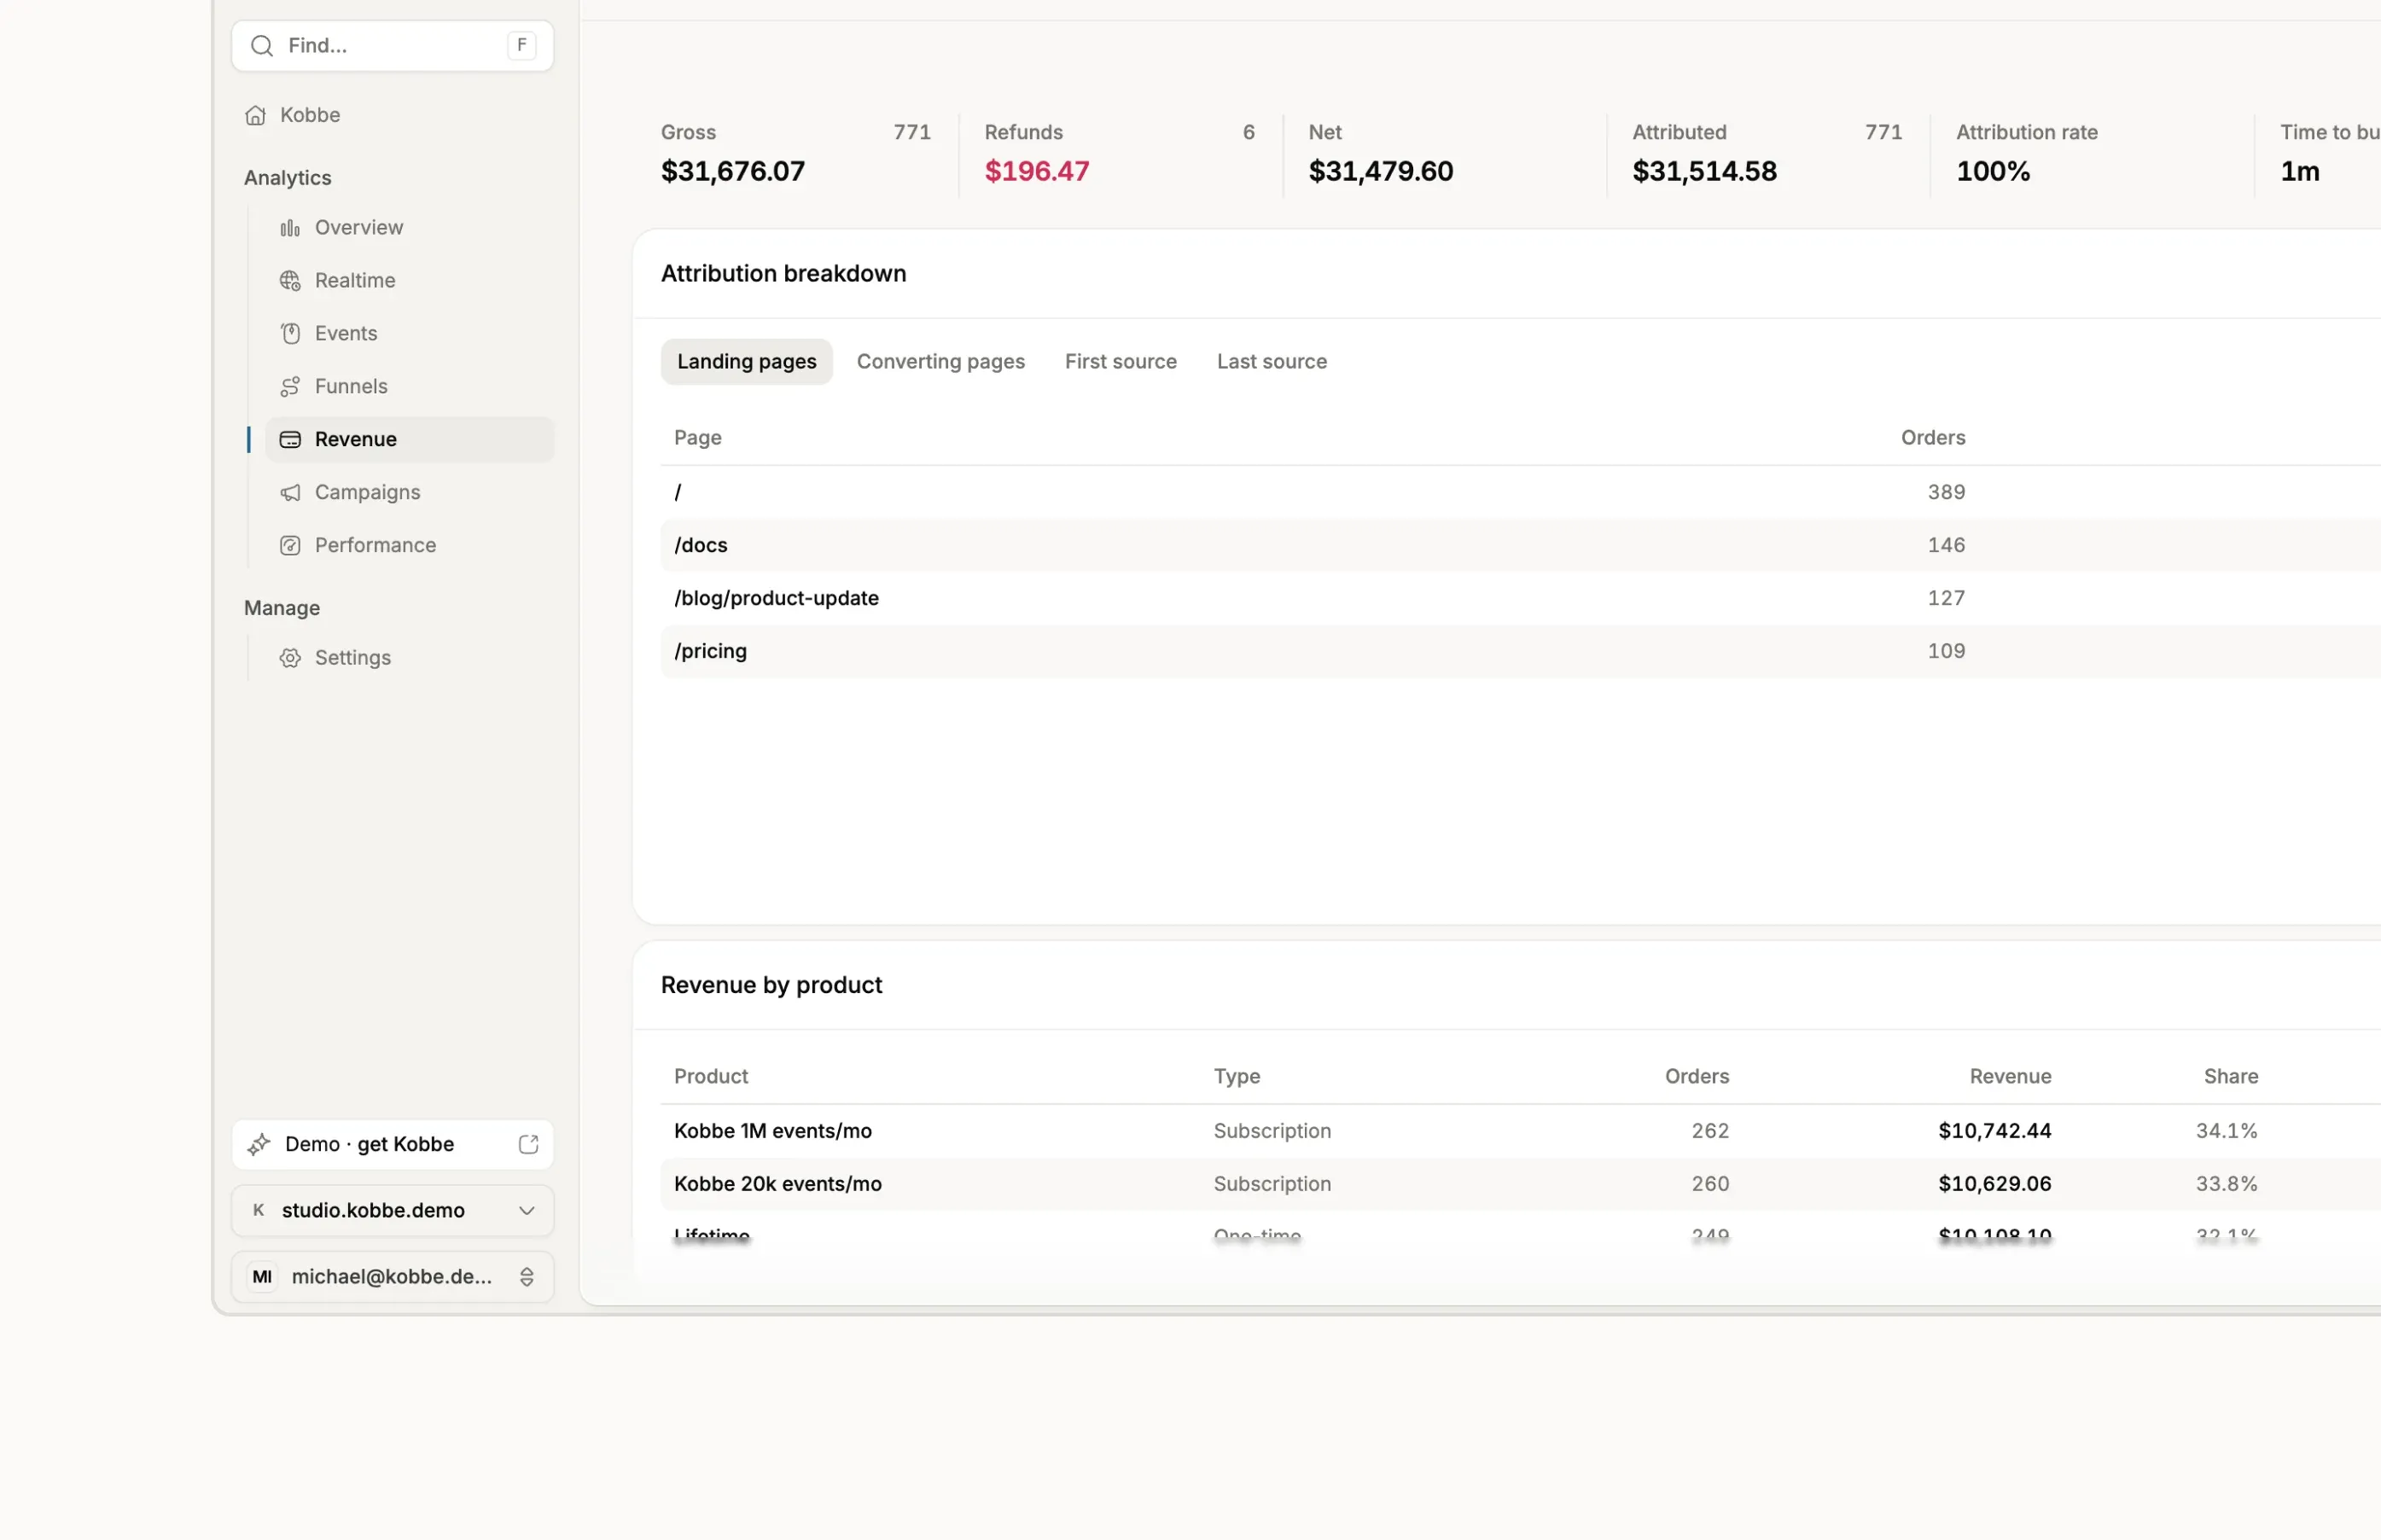This screenshot has width=2381, height=1540.
Task: Focus the Find... search field
Action: [x=393, y=46]
